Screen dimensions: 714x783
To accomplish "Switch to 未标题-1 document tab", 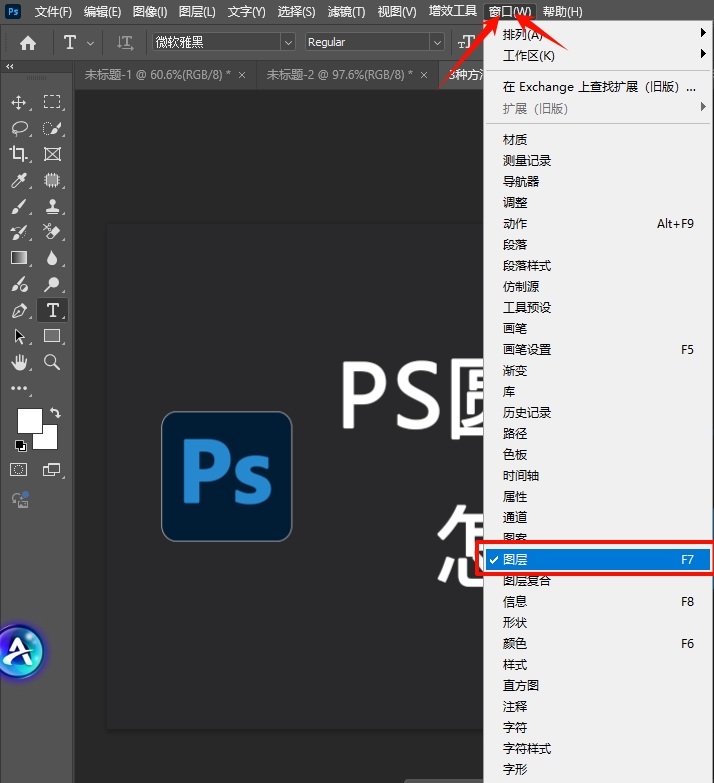I will (157, 75).
